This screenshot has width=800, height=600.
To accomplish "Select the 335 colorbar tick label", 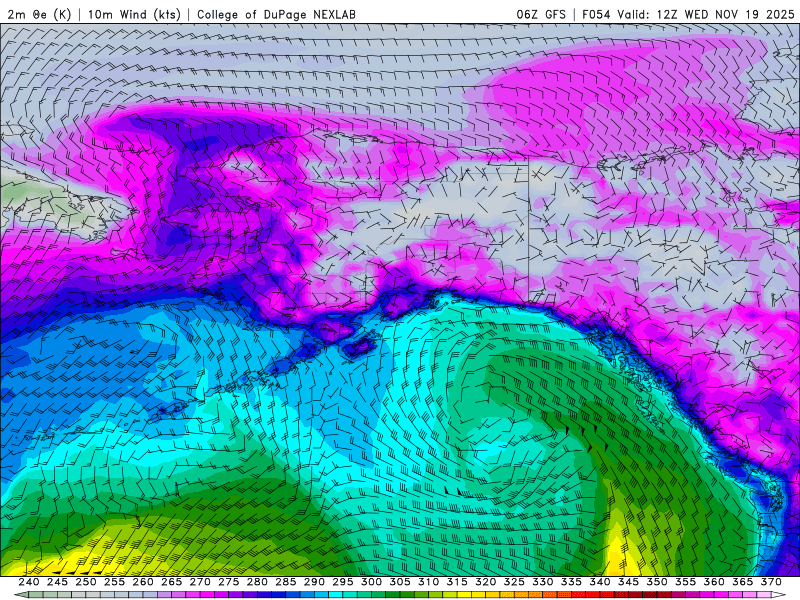I will click(571, 582).
